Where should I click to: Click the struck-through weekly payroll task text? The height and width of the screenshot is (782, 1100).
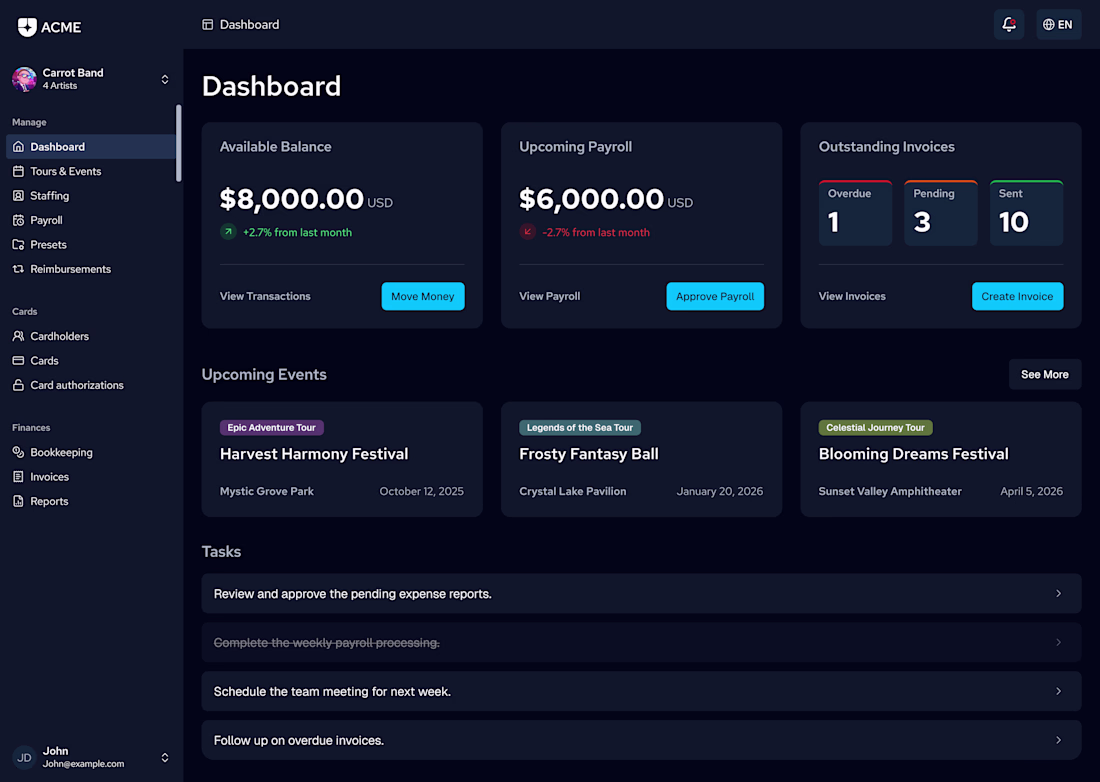point(326,642)
